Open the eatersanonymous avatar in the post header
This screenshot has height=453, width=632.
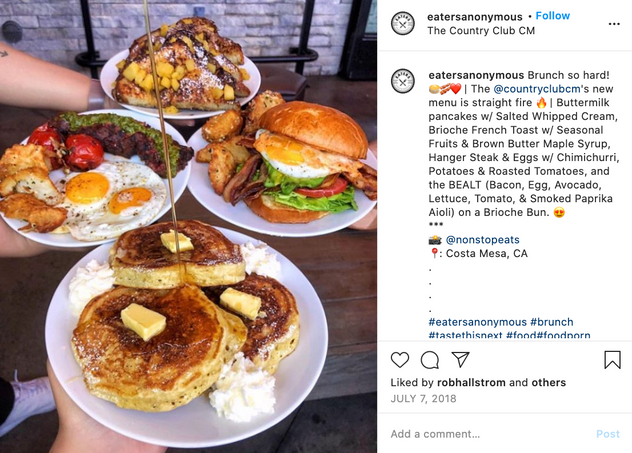pos(403,23)
